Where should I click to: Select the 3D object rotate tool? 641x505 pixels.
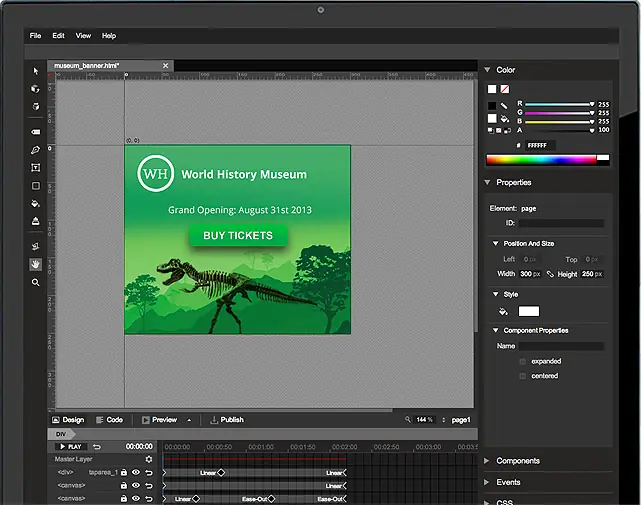pos(36,89)
